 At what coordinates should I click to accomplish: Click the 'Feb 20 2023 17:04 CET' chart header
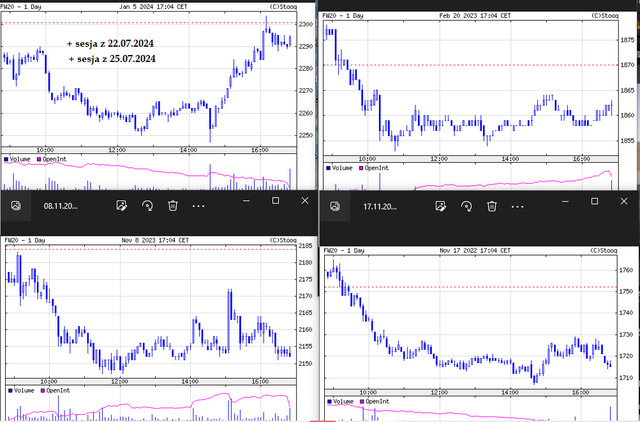pyautogui.click(x=475, y=16)
